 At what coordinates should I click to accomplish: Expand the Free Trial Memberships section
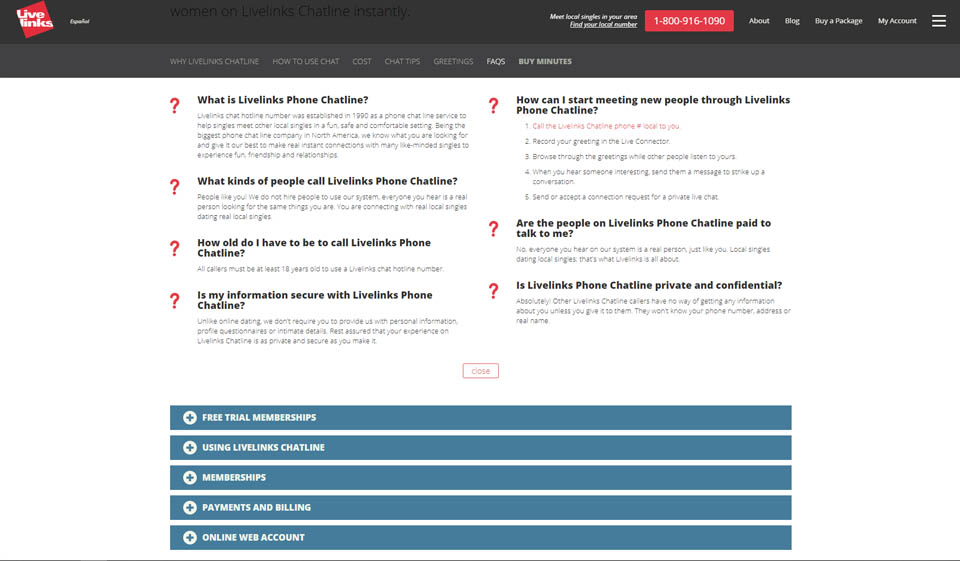[259, 418]
